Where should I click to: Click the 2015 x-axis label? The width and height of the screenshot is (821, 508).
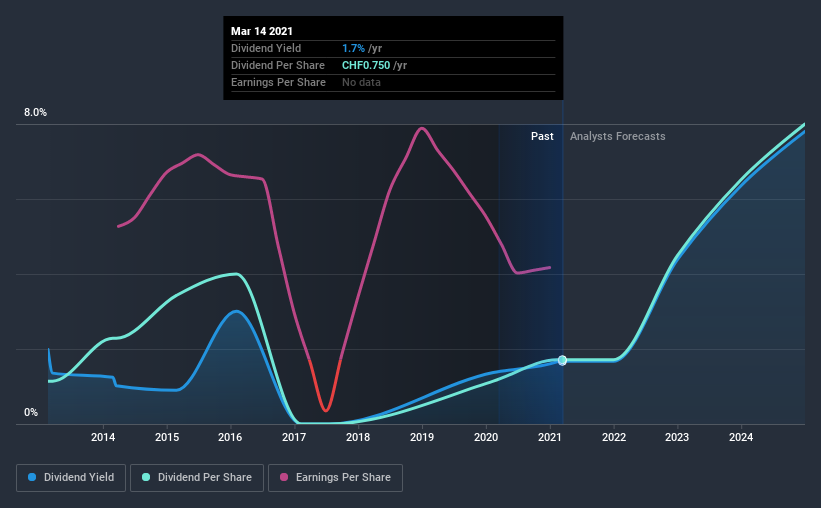167,437
